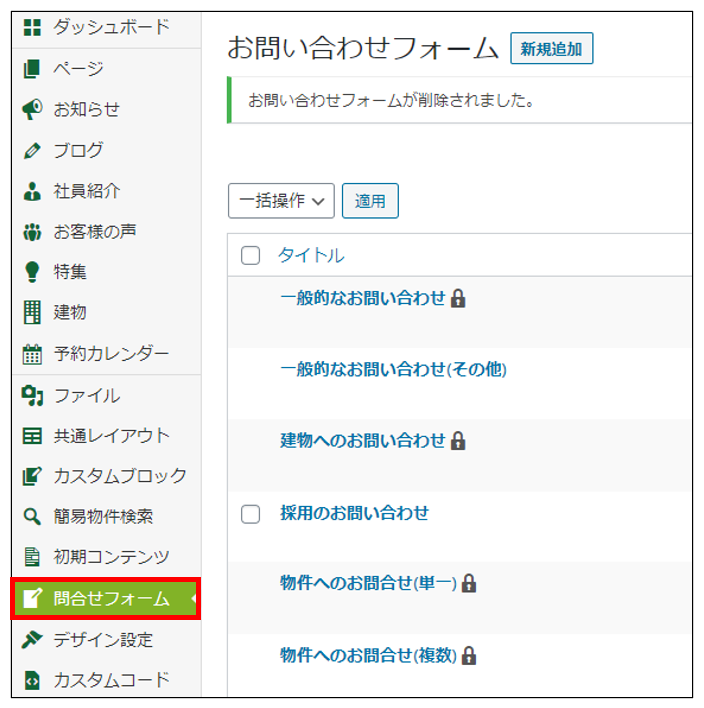704x708 pixels.
Task: Click the code icon for カスタムコード
Action: 32,681
